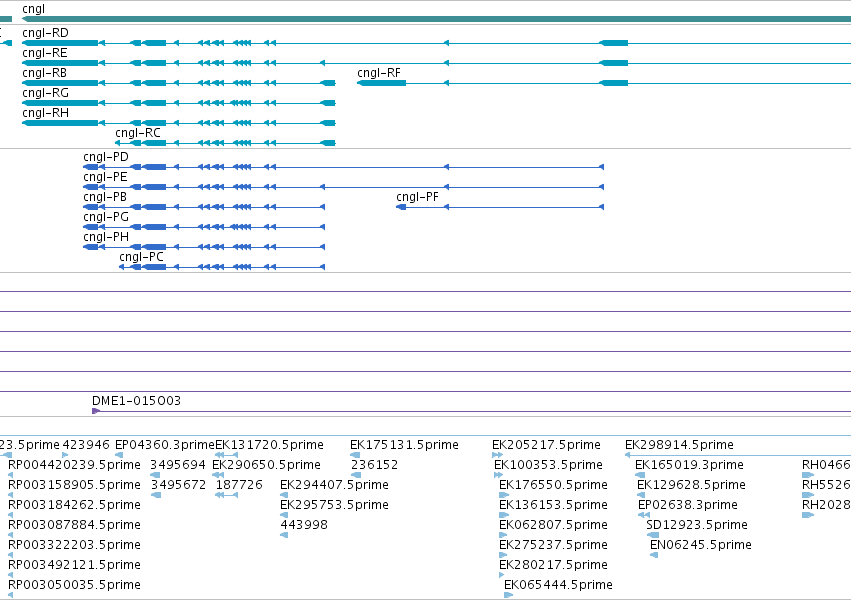Screen dimensions: 851x600
Task: Click the cngl-RD large upstream exon block
Action: (x=614, y=43)
